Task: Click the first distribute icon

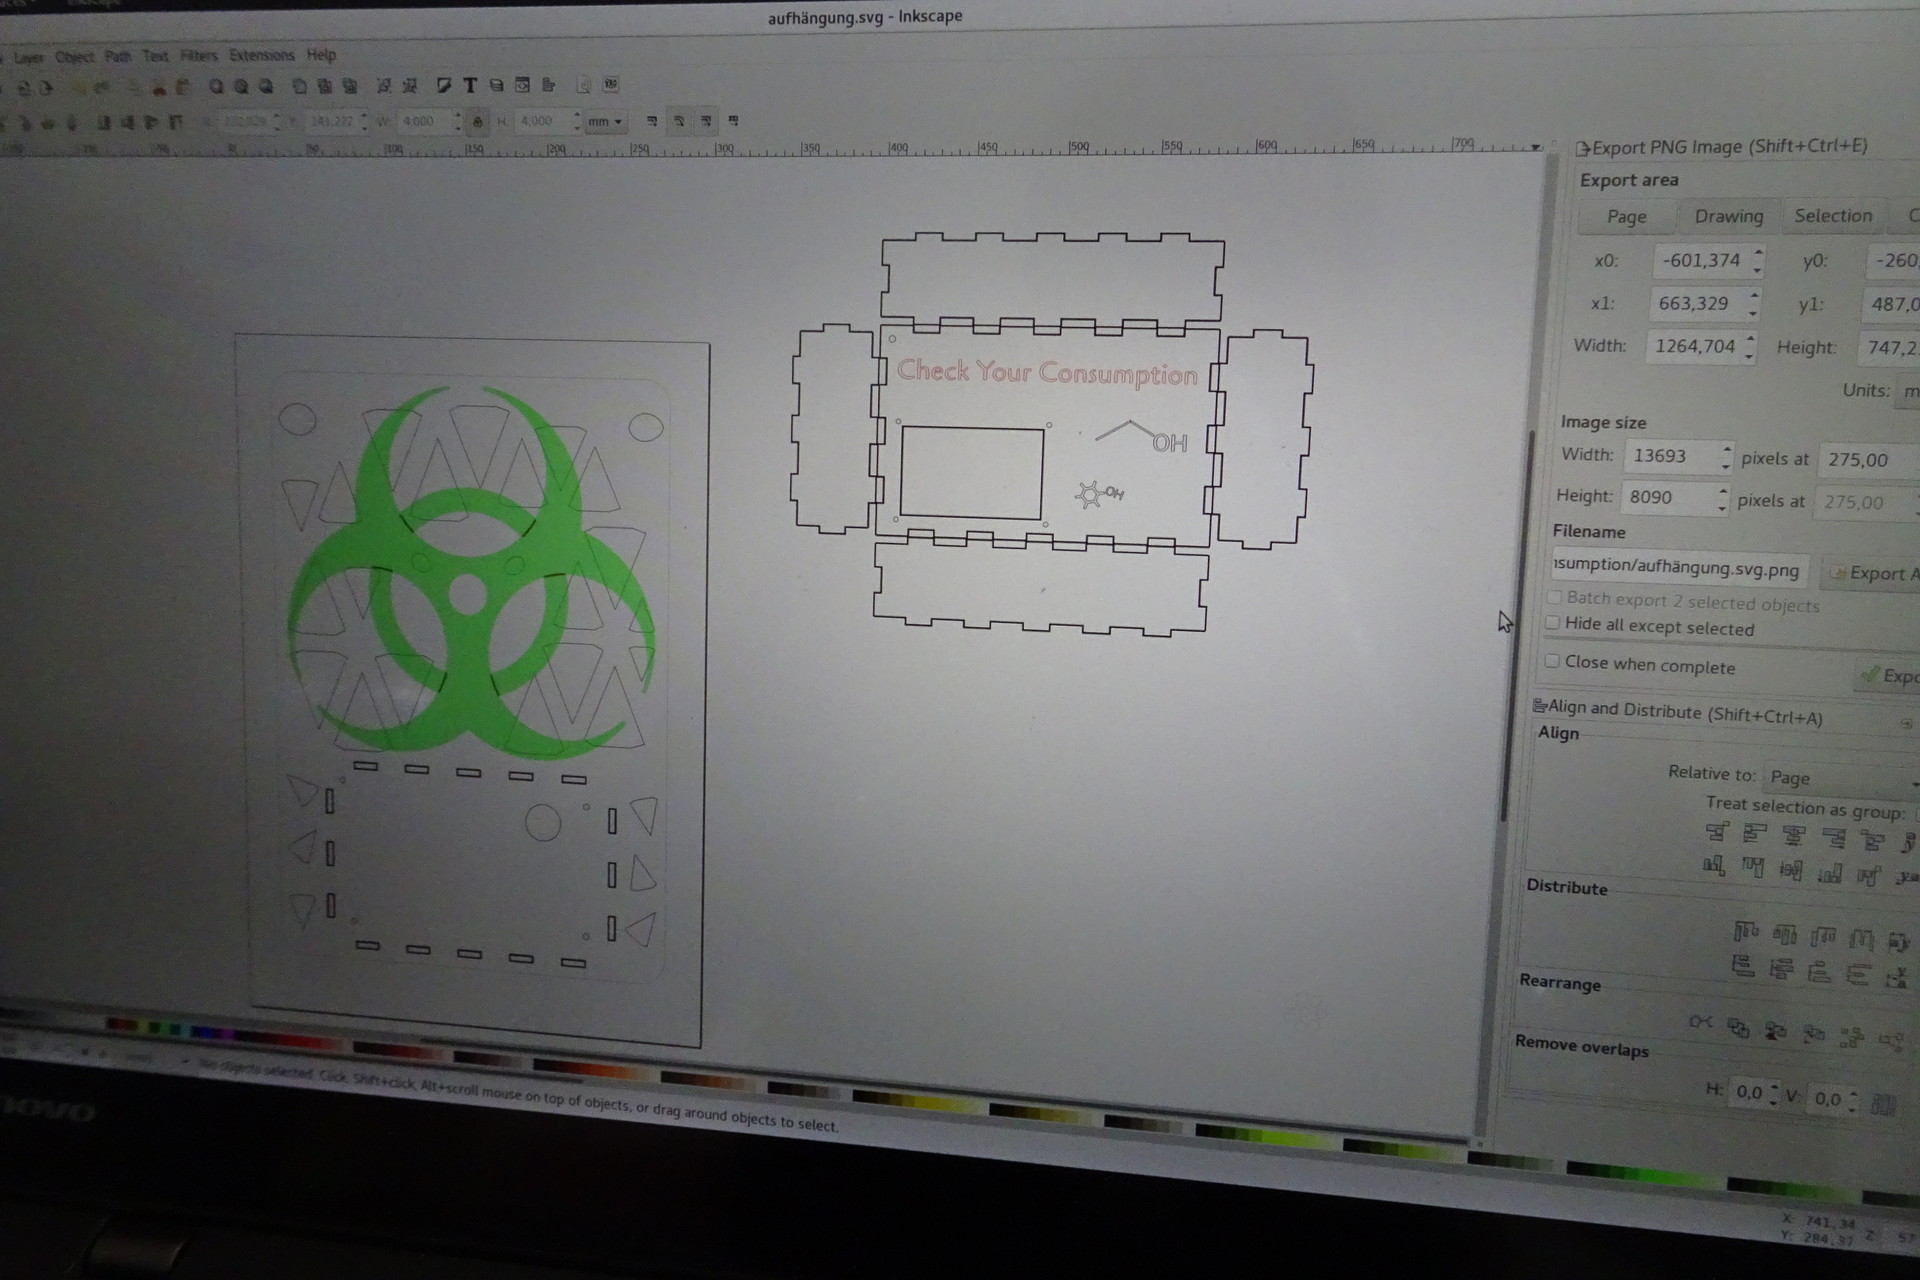Action: (x=1745, y=931)
